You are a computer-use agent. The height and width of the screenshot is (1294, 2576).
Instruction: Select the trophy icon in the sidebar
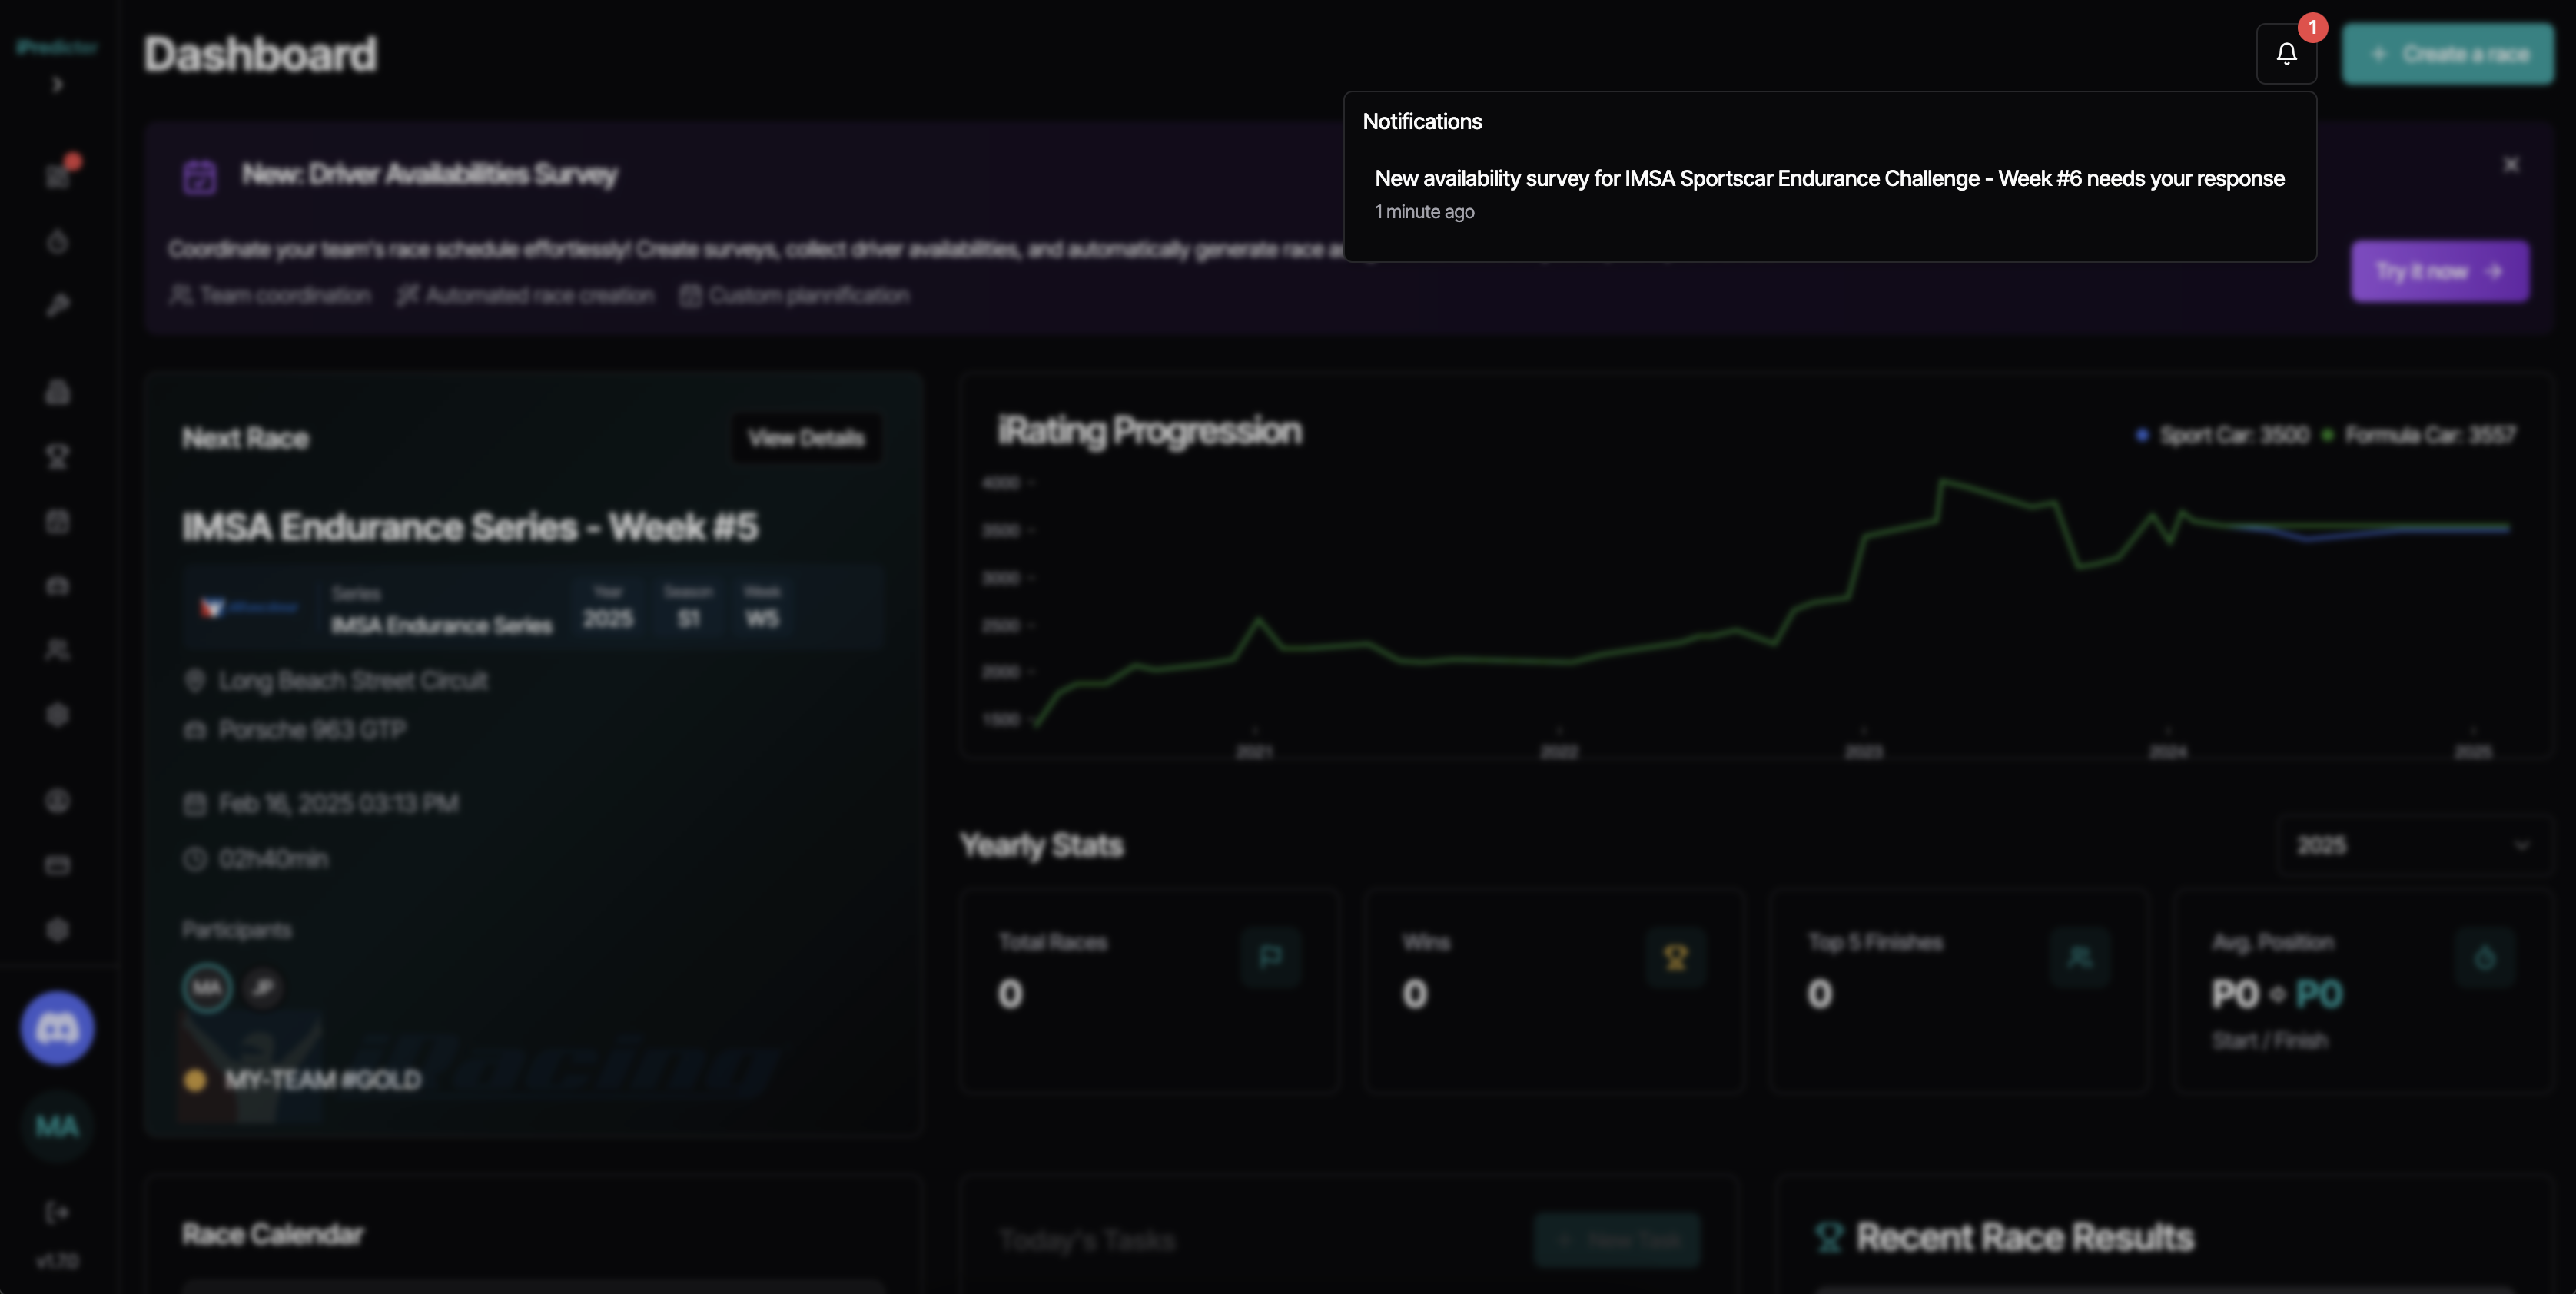click(58, 457)
